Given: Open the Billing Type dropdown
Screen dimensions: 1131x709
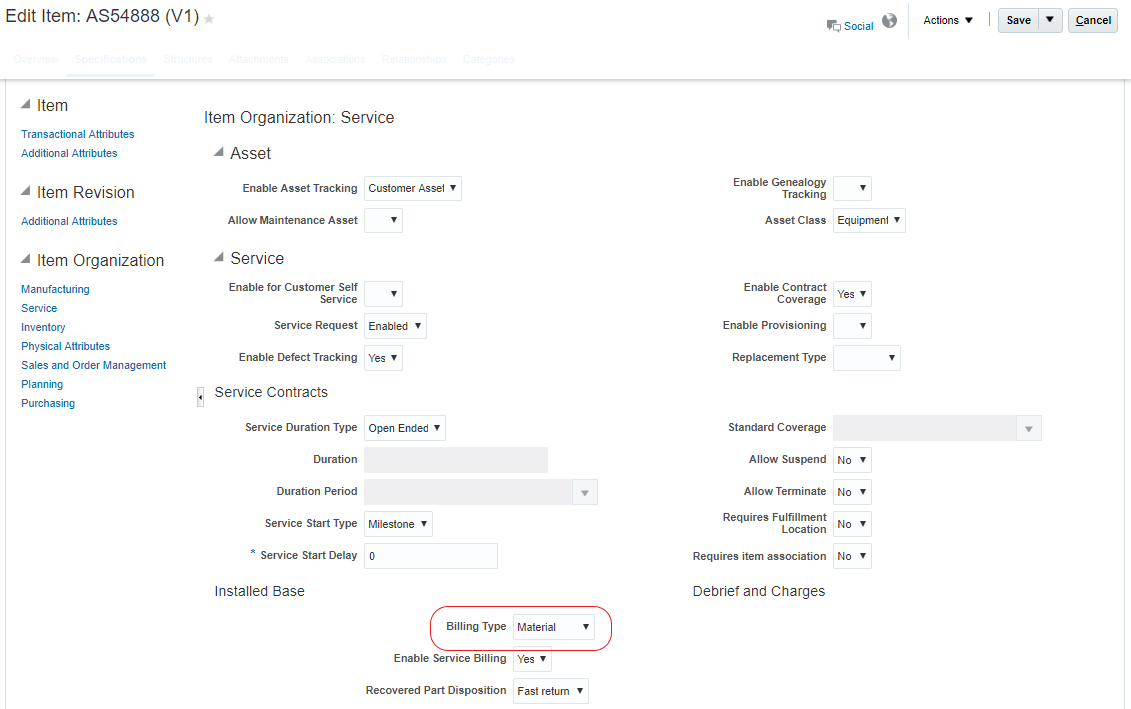Looking at the screenshot, I should (554, 627).
